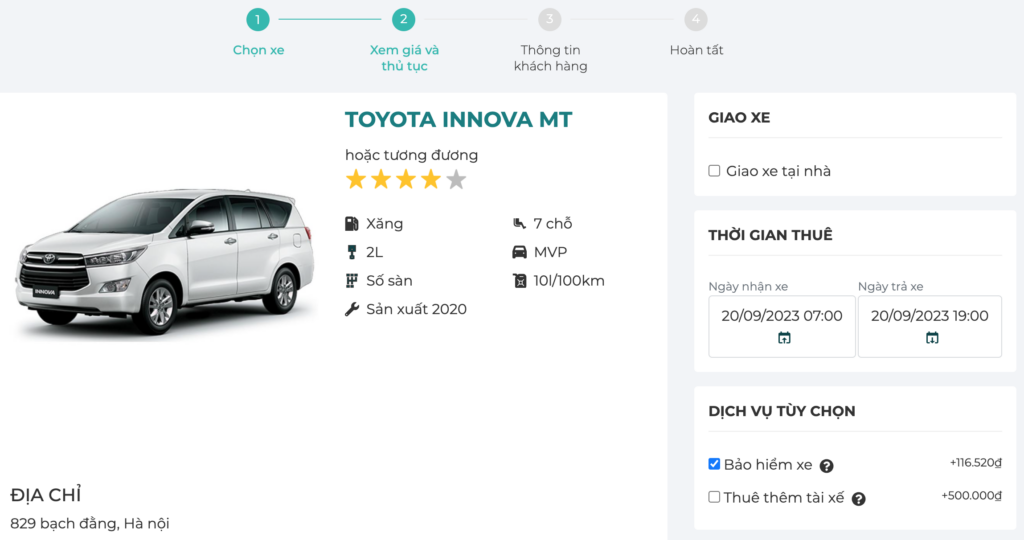Screen dimensions: 1024x540
Task: Go to step 1 Chọn xe
Action: (x=258, y=19)
